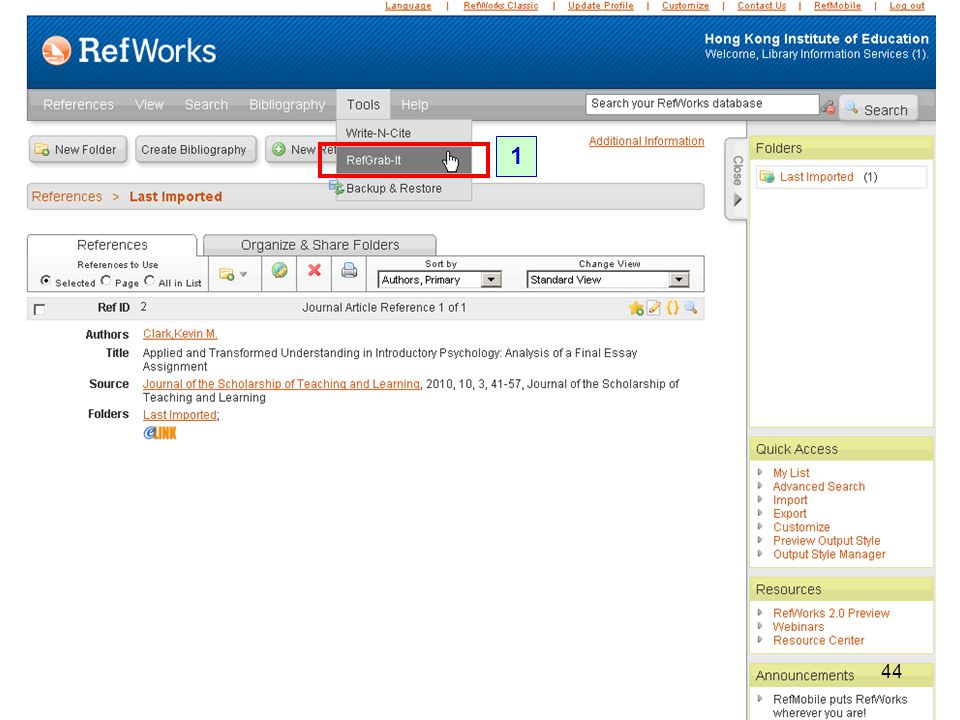Switch to Organize & Share Folders tab
The height and width of the screenshot is (720, 960).
coord(320,245)
